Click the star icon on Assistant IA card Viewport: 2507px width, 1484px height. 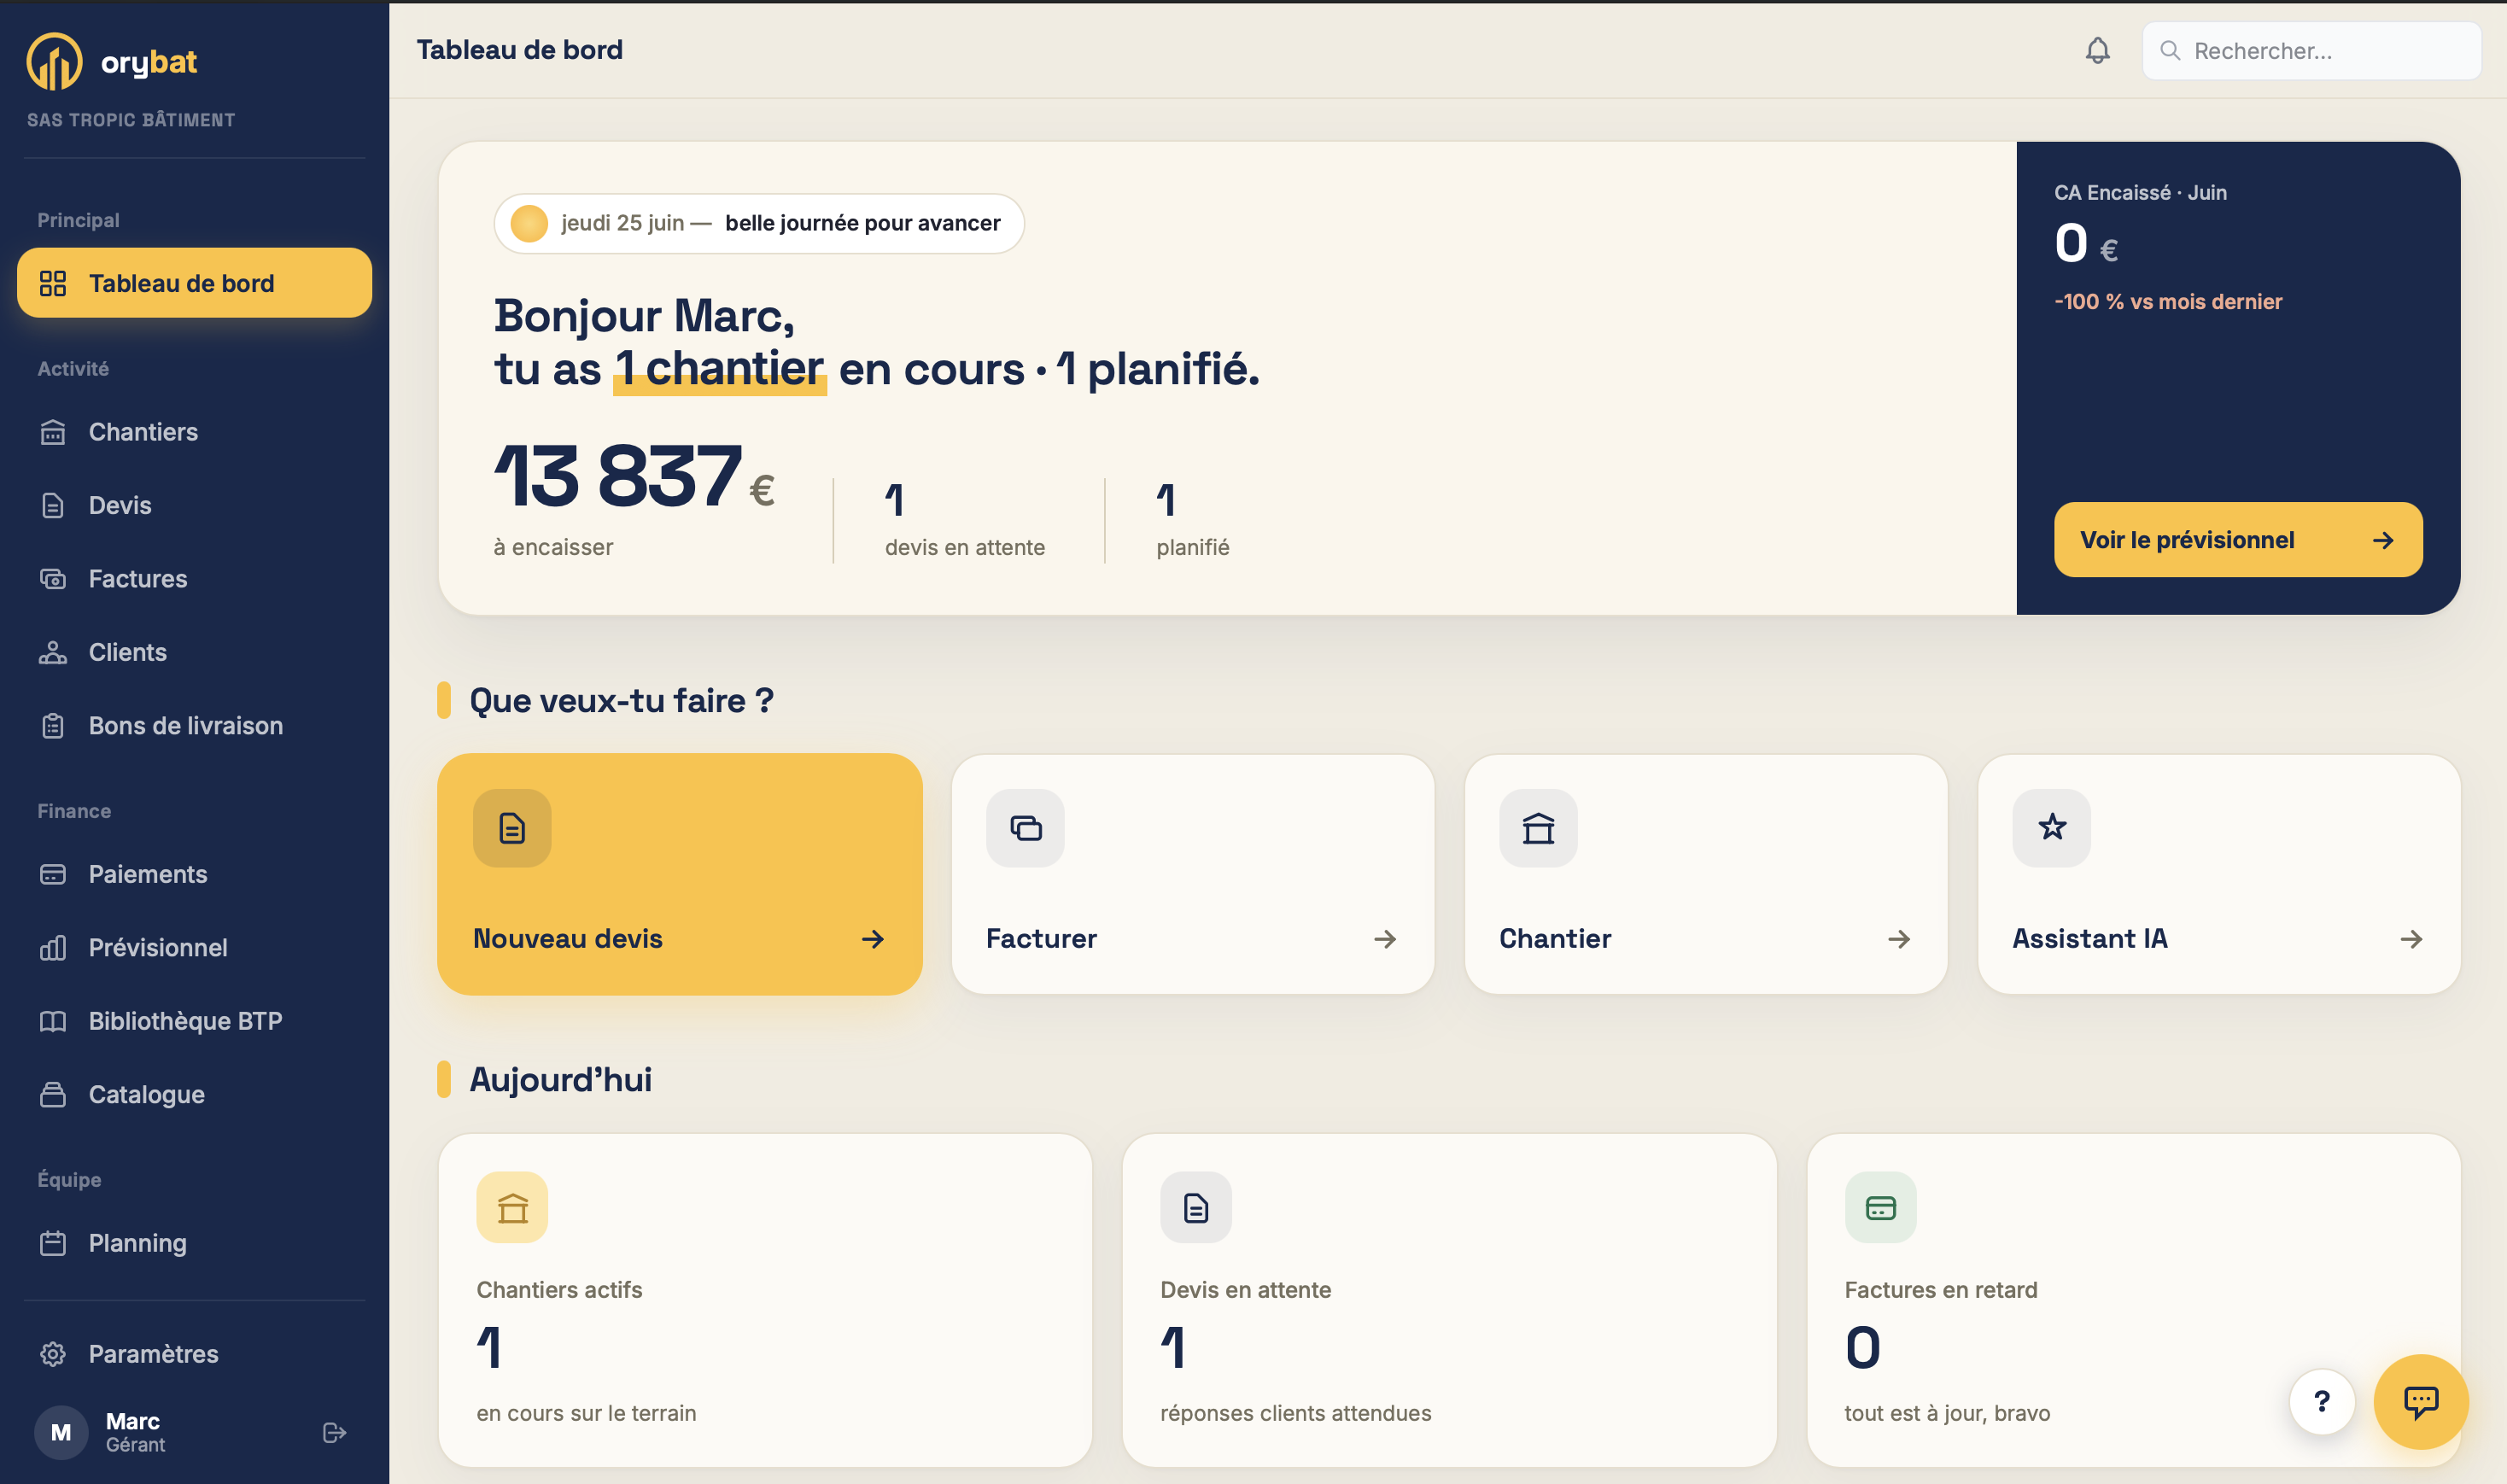(x=2051, y=828)
